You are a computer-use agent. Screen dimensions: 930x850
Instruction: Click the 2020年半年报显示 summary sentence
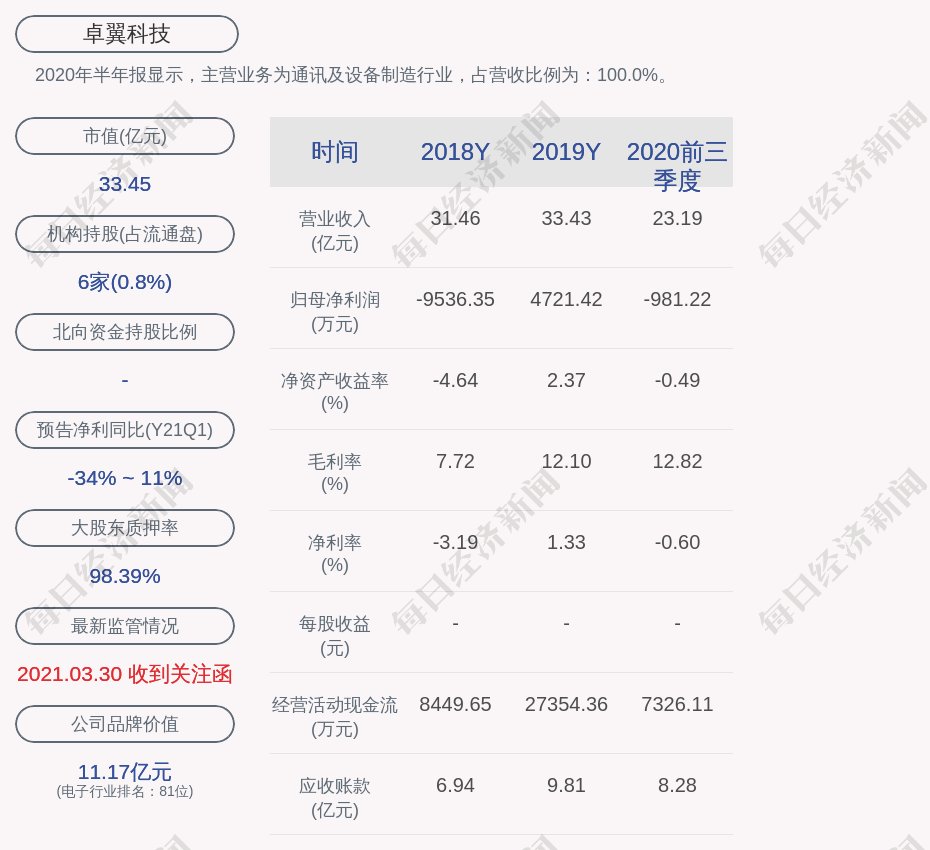click(352, 75)
